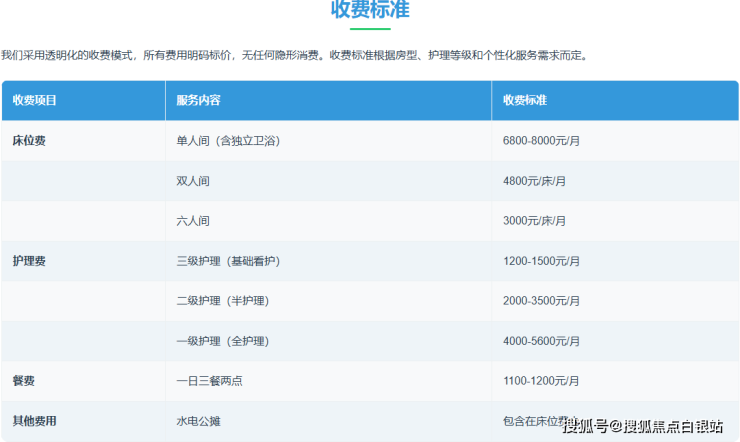The width and height of the screenshot is (740, 442).
Task: Click the 水电公摊 service cell
Action: coord(198,421)
